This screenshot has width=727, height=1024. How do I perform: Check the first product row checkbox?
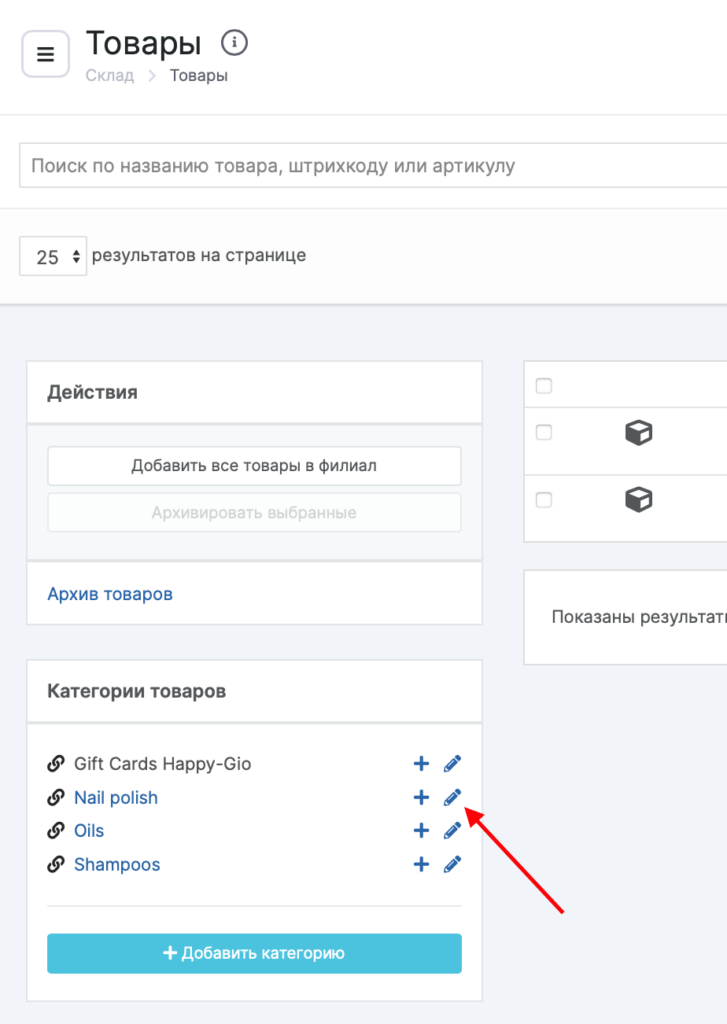544,433
